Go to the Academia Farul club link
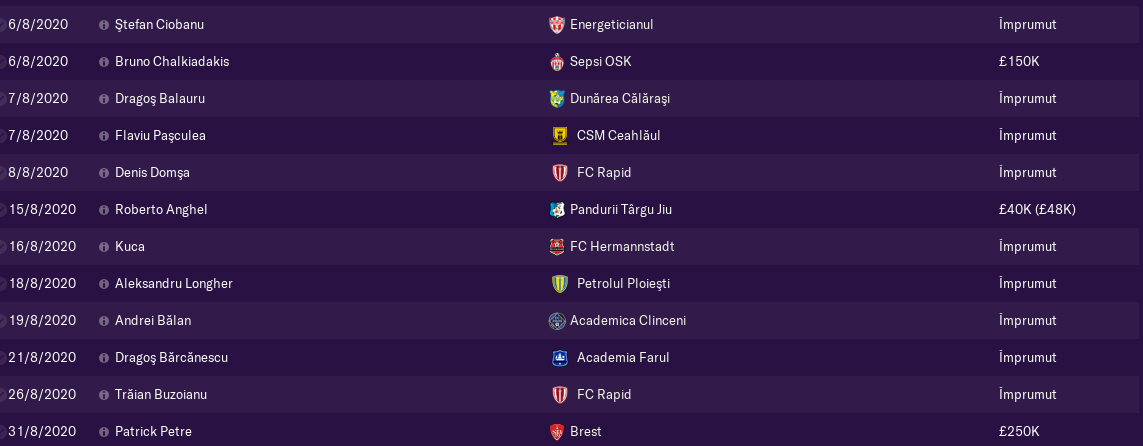Image resolution: width=1143 pixels, height=446 pixels. tap(623, 358)
